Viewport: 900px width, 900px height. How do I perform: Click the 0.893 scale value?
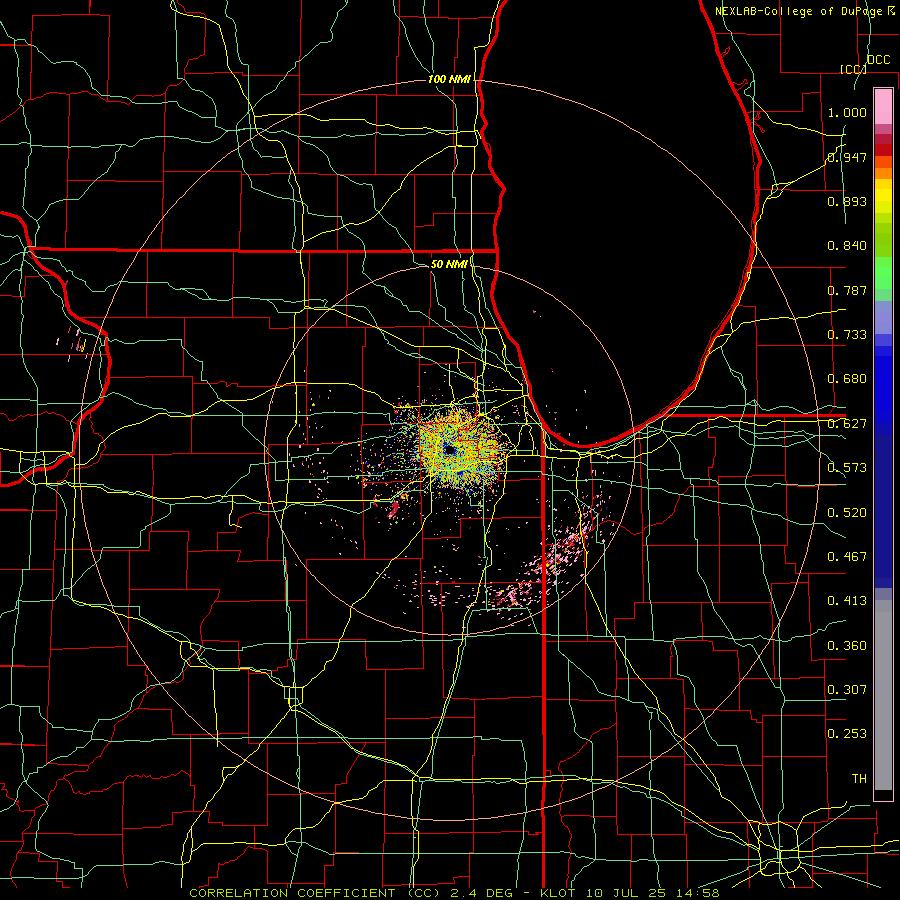point(847,201)
